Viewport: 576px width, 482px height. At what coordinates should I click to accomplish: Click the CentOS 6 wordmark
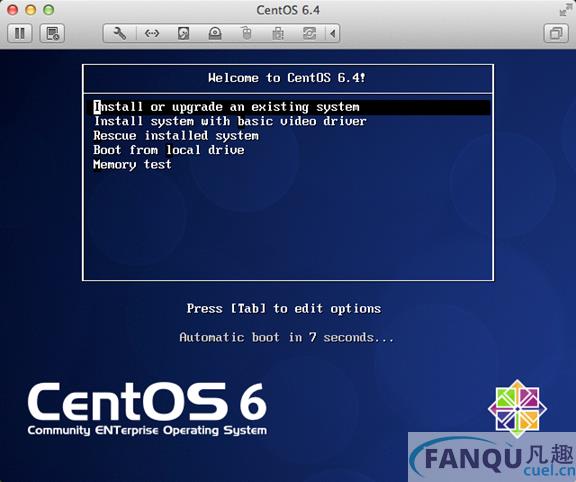point(147,402)
